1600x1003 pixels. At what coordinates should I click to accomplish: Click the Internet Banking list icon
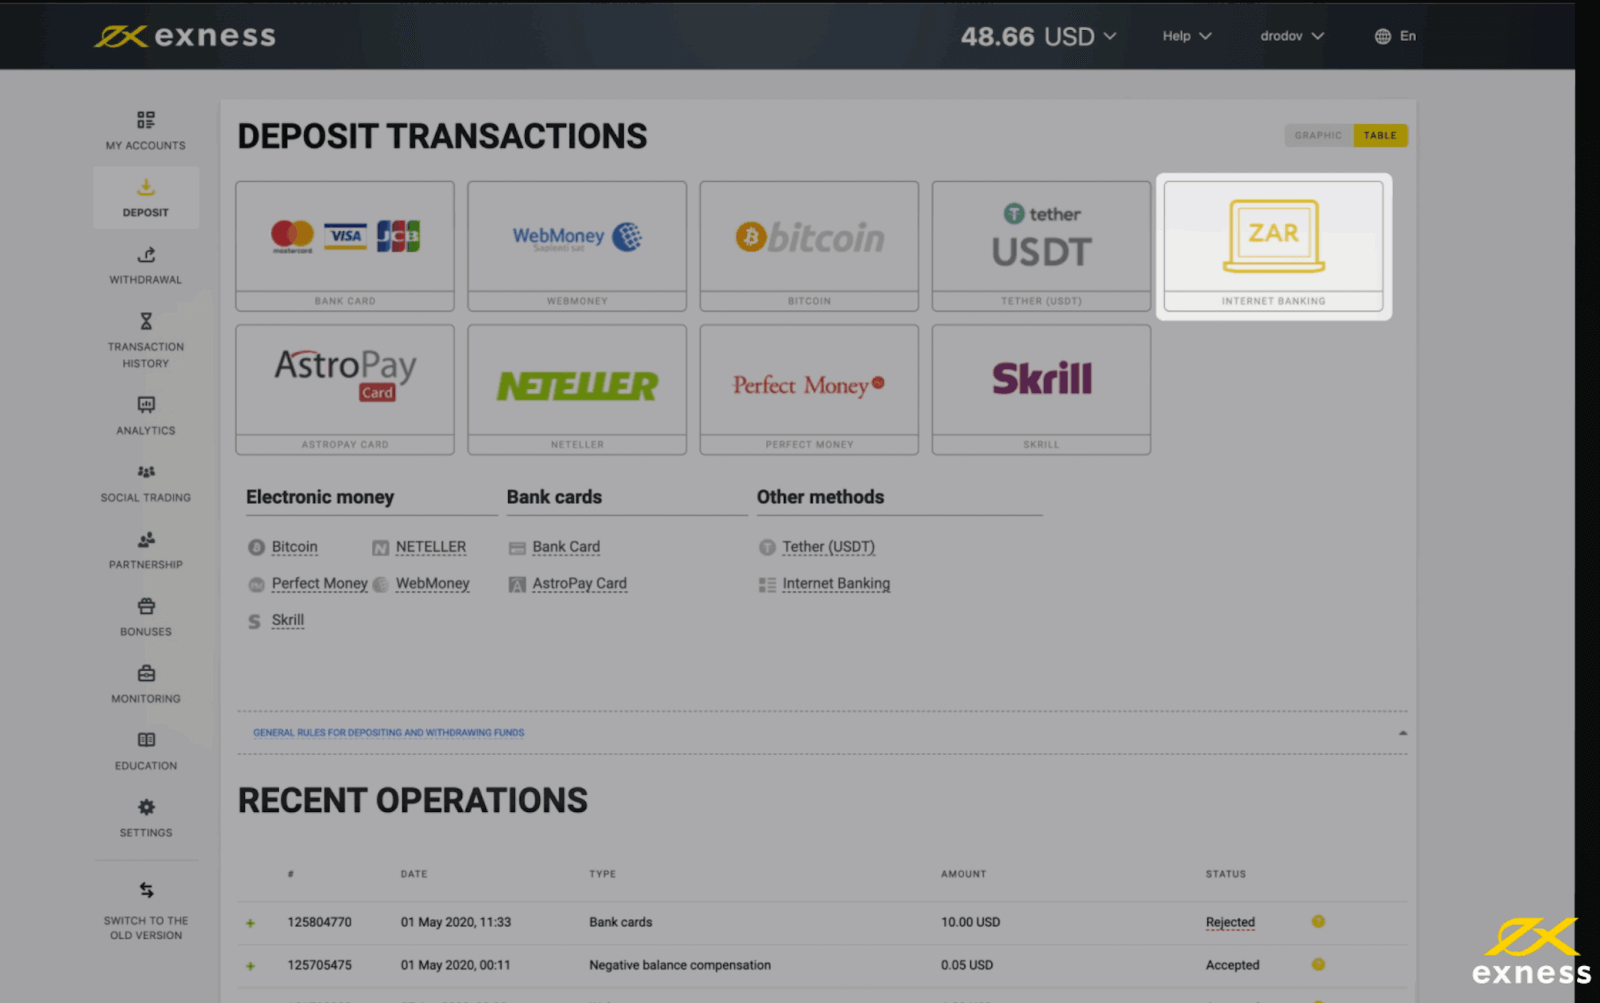click(x=767, y=584)
